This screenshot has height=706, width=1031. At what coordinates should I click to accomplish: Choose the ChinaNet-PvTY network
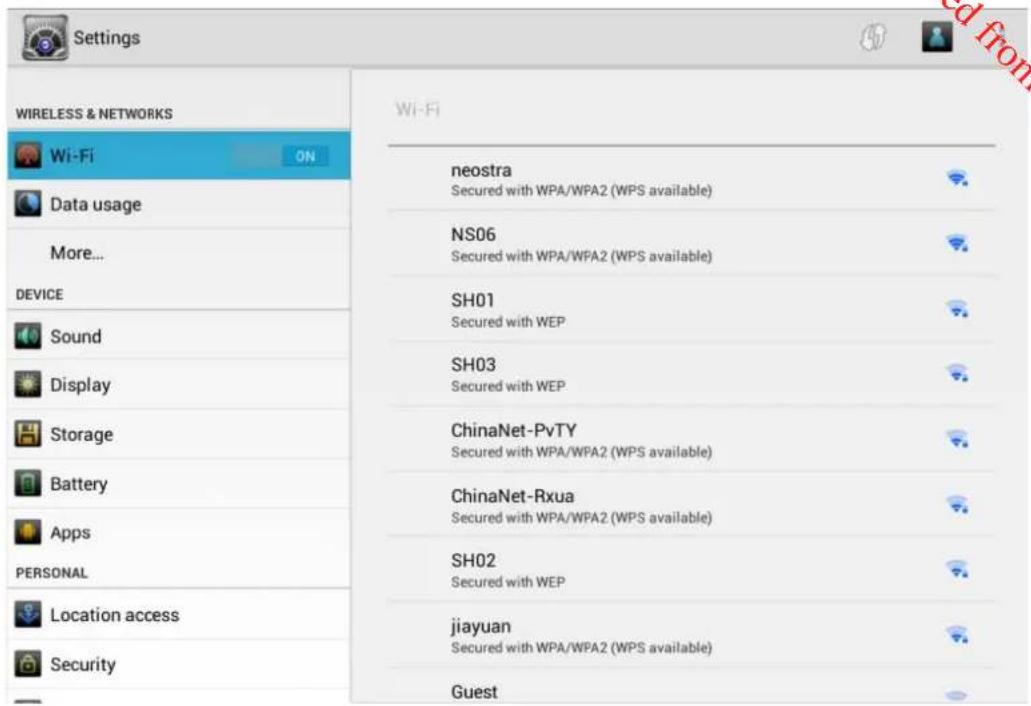[691, 439]
